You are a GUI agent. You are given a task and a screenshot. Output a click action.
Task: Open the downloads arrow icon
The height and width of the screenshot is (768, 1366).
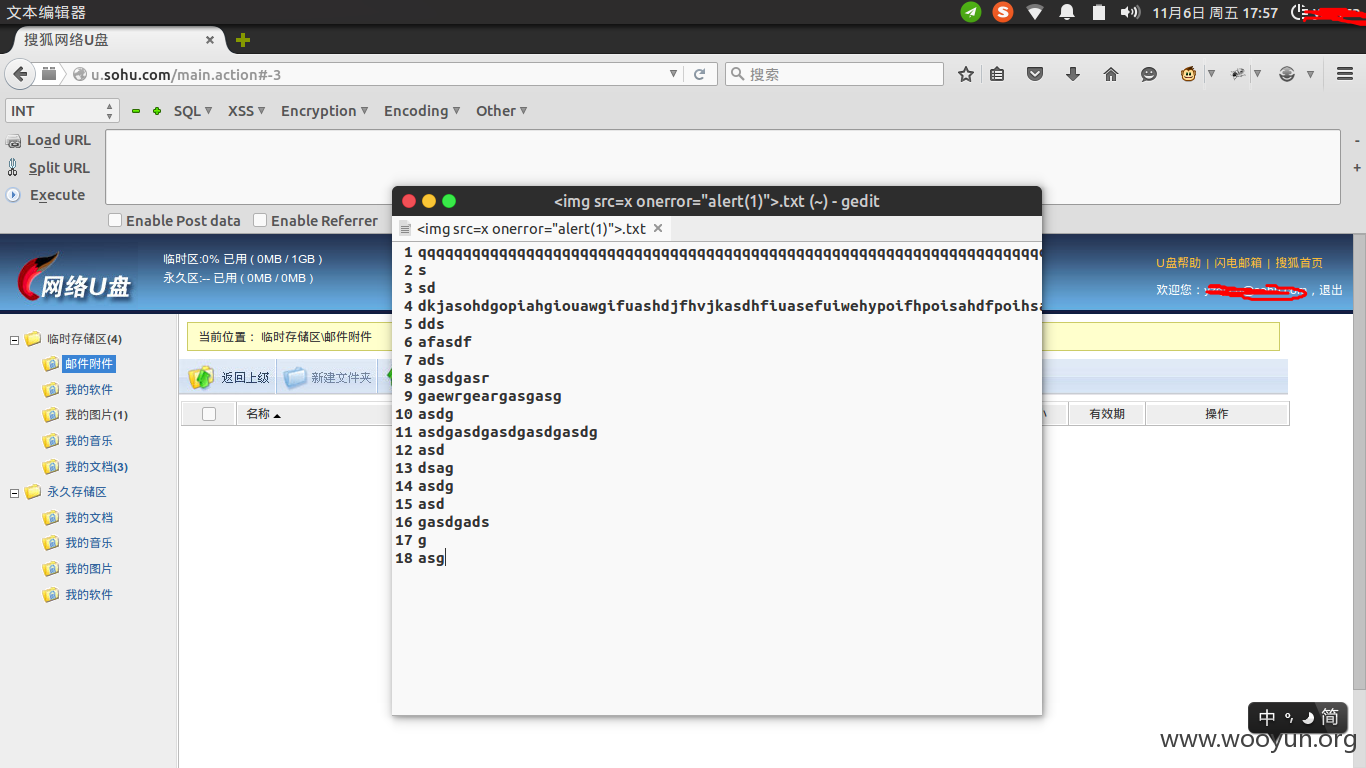[x=1073, y=74]
